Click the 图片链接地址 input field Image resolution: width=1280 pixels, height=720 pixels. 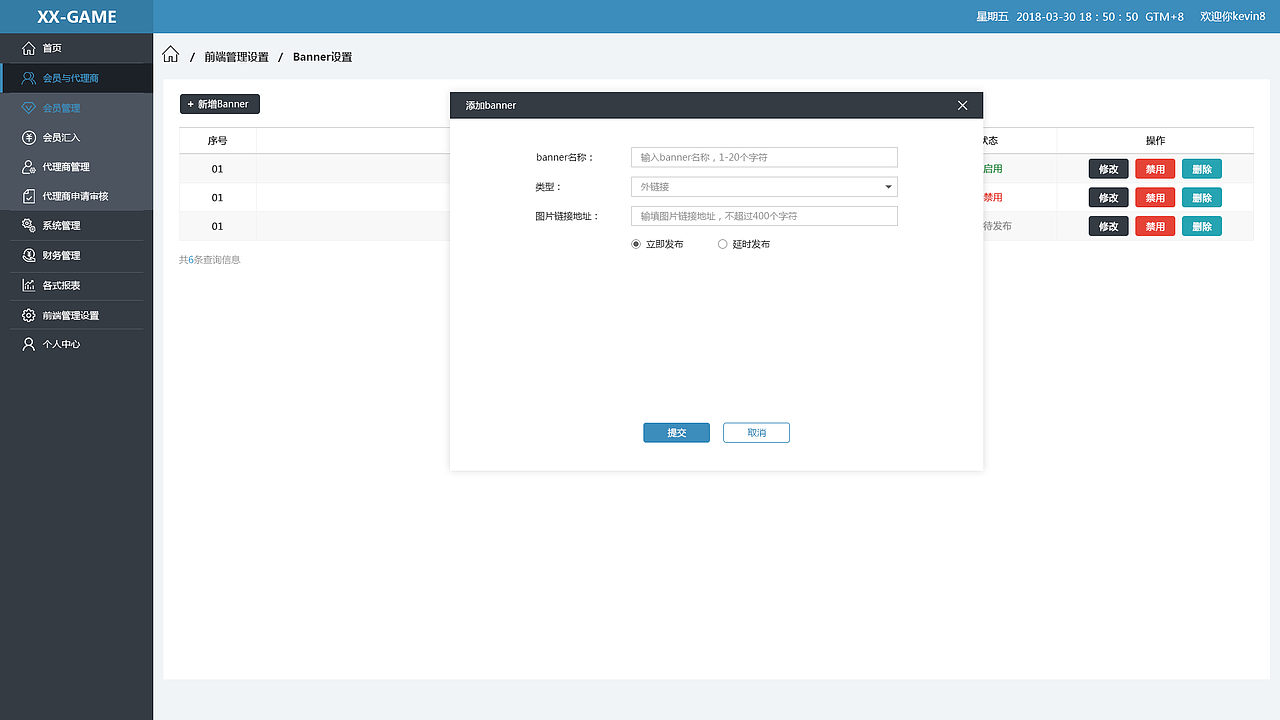[x=764, y=216]
